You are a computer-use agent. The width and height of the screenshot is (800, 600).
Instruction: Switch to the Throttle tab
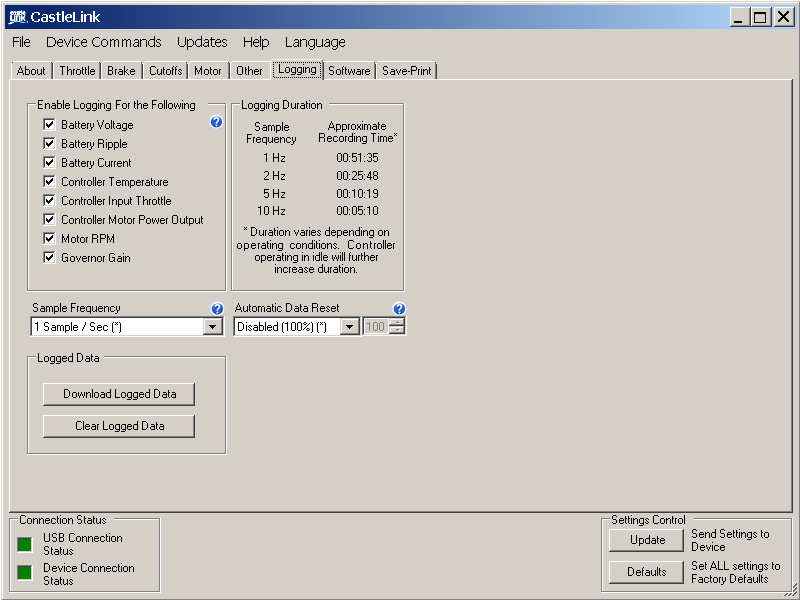click(x=77, y=71)
